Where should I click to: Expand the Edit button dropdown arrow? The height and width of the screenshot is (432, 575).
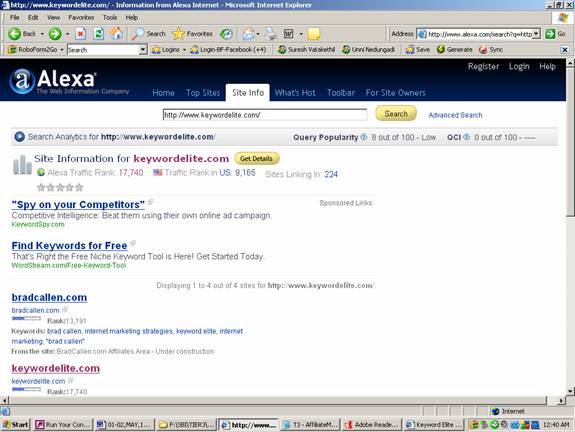(301, 34)
